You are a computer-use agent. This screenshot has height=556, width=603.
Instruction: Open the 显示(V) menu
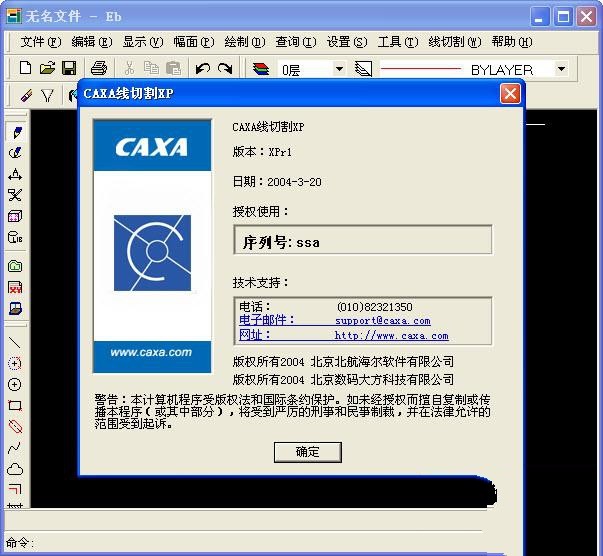point(143,42)
